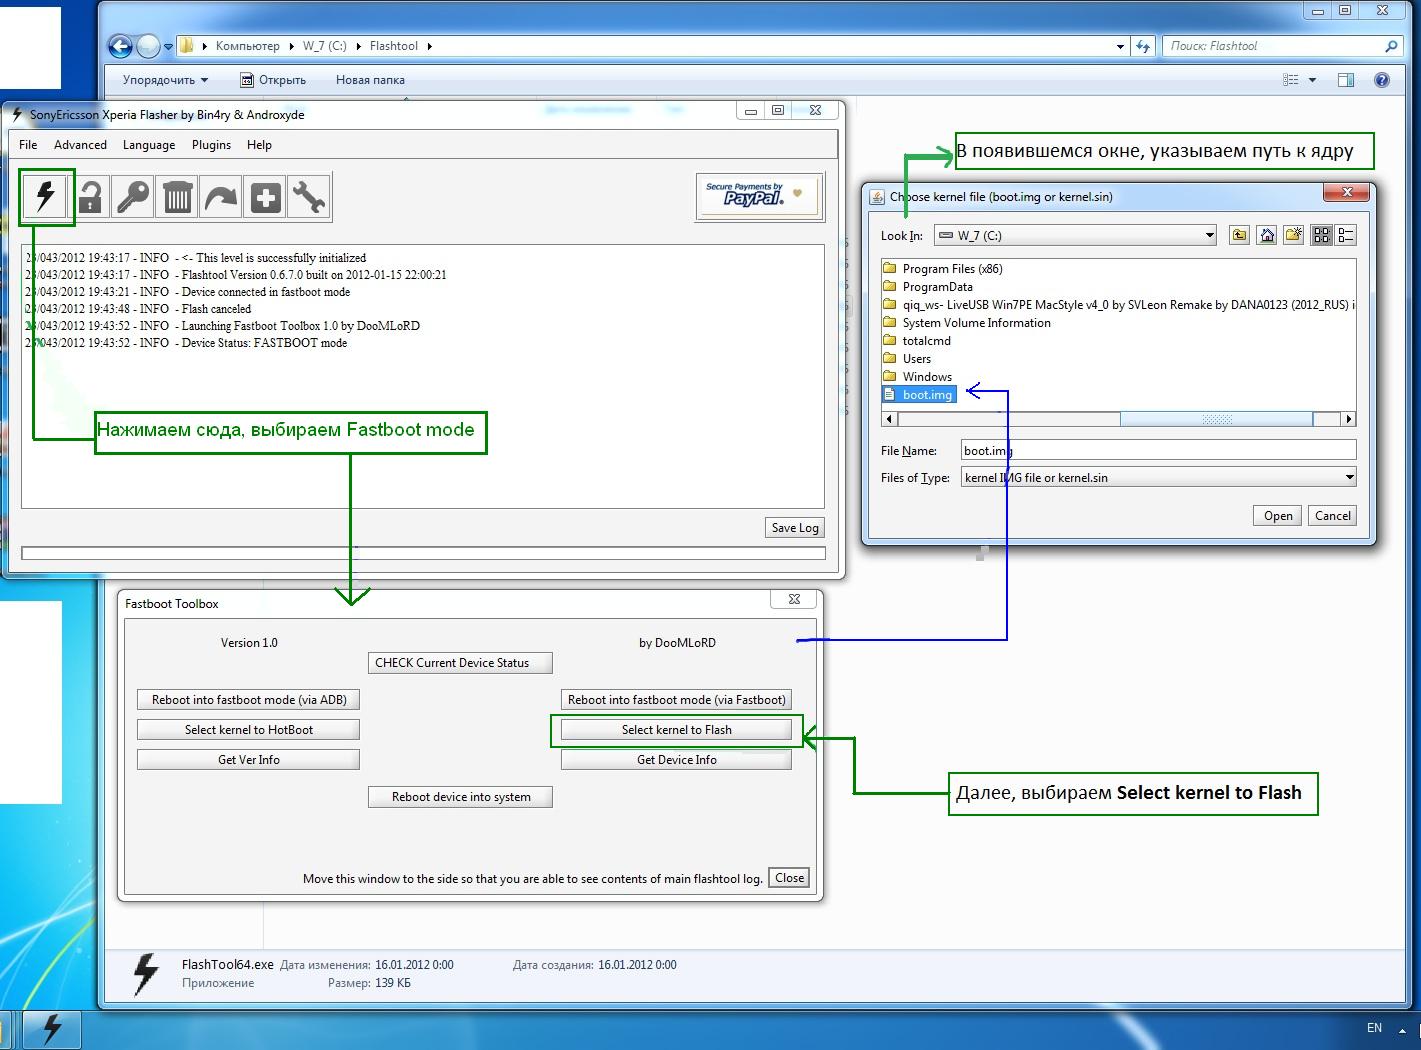Select System Volume Information folder
The height and width of the screenshot is (1050, 1421).
point(966,323)
